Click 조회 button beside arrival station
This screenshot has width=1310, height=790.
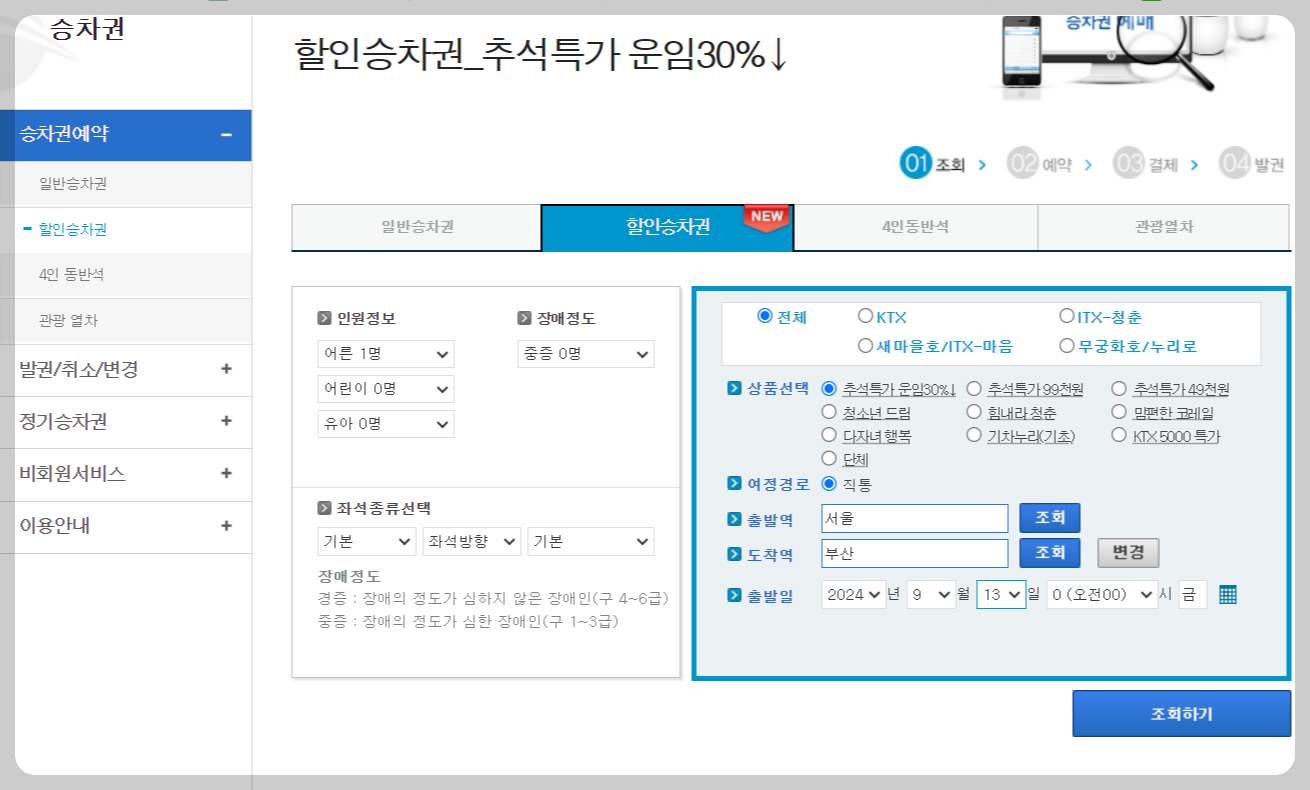coord(1050,553)
